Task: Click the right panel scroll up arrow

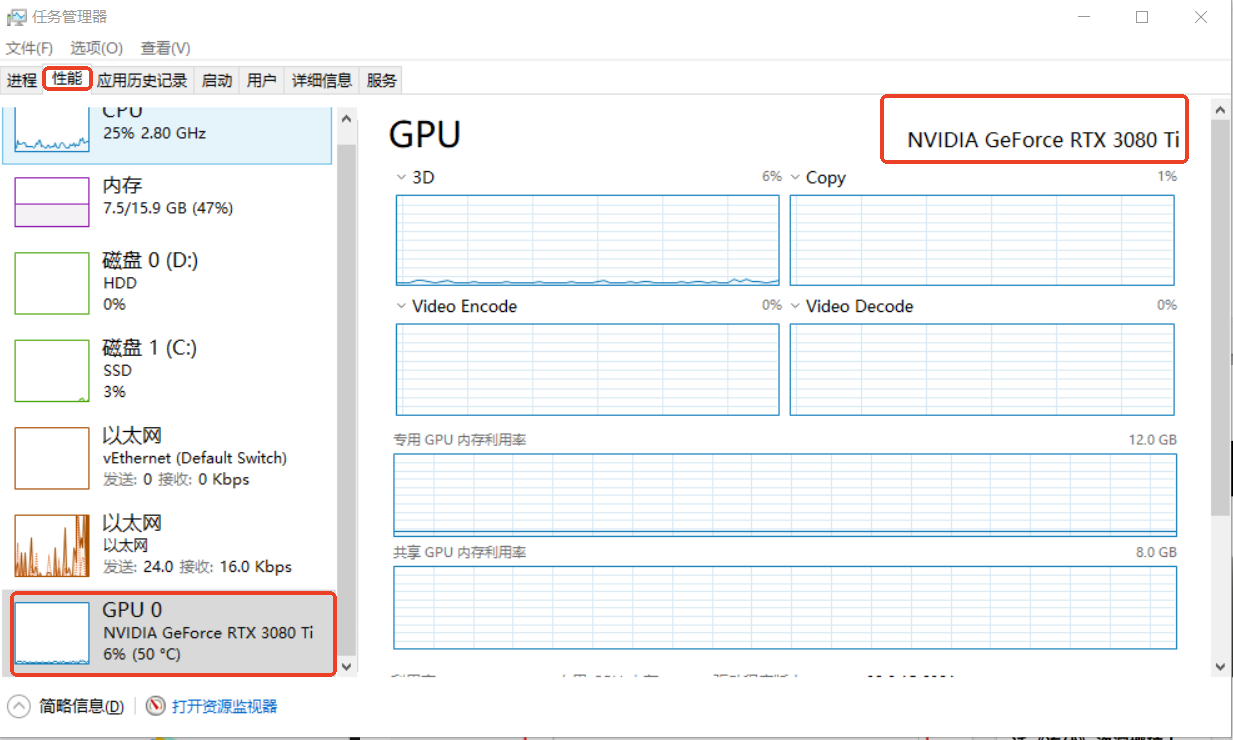Action: point(1220,108)
